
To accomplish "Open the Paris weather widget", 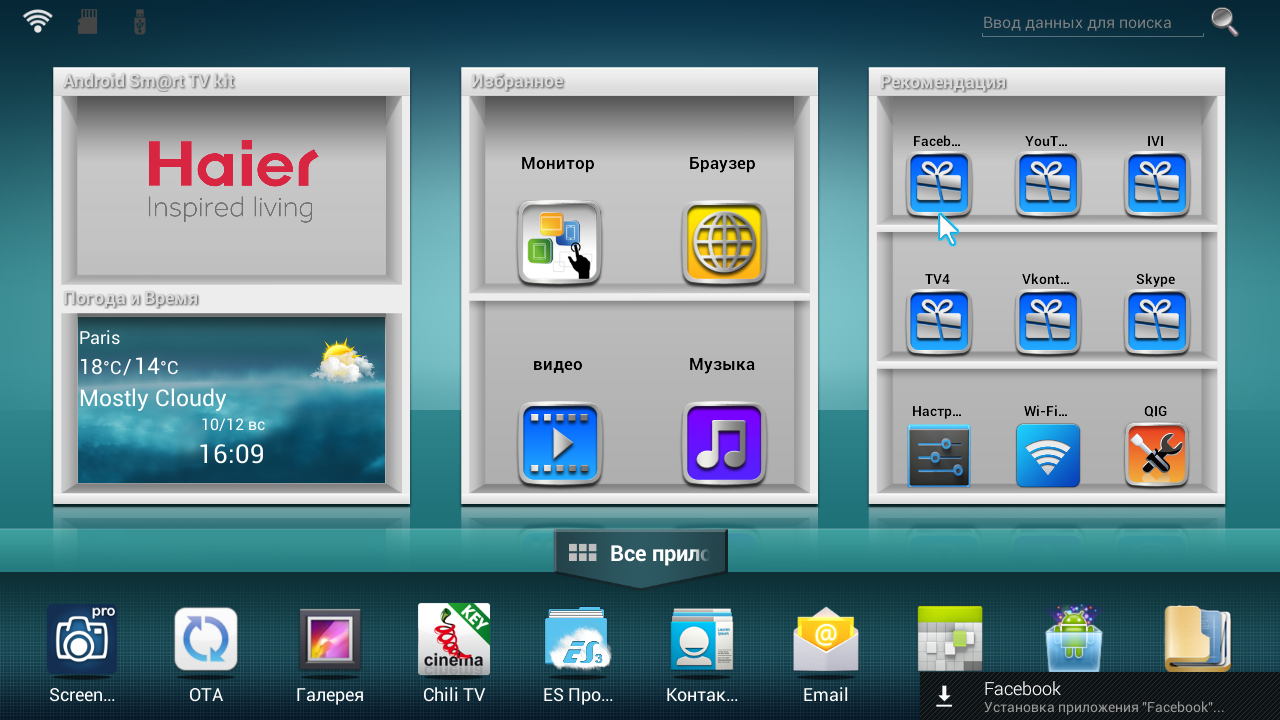I will 231,400.
